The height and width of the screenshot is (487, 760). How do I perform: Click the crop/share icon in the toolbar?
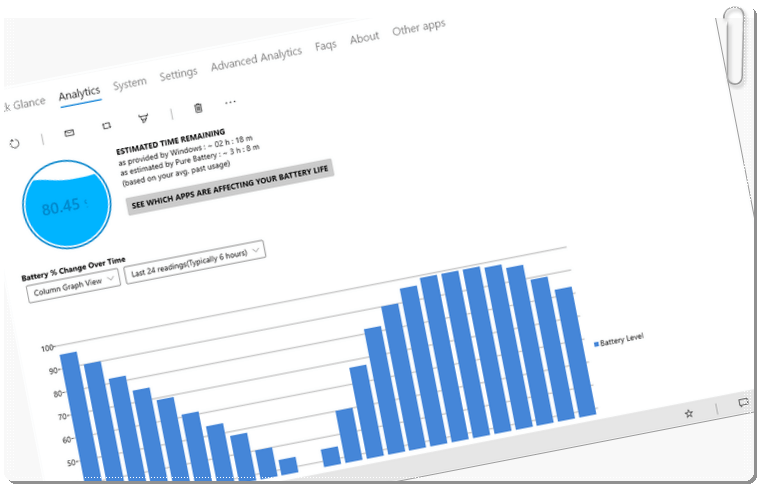pyautogui.click(x=107, y=126)
